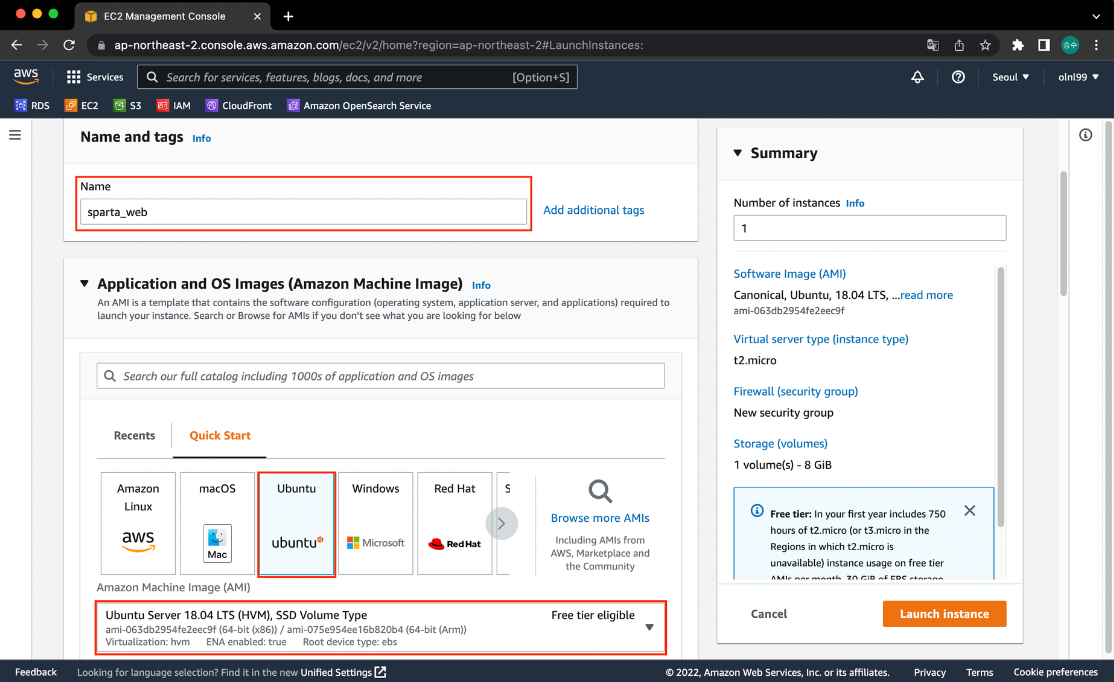
Task: Collapse the Summary panel
Action: pos(737,153)
